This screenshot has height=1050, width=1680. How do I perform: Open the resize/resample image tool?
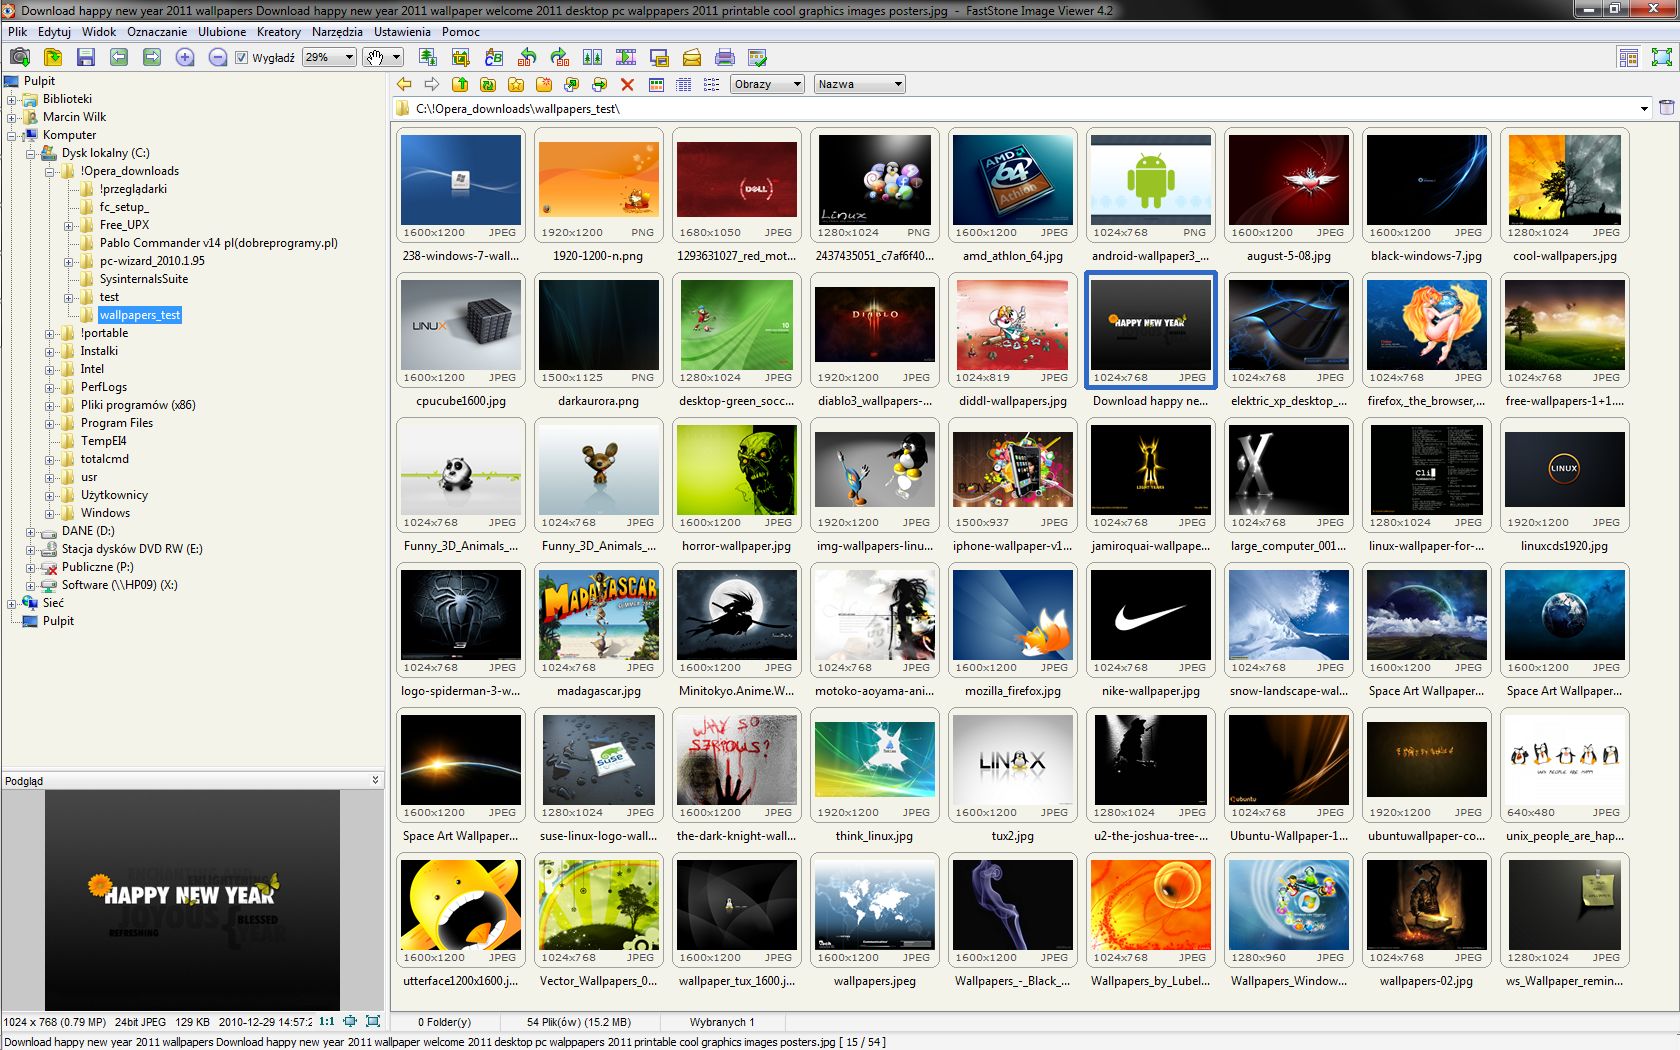click(x=427, y=58)
